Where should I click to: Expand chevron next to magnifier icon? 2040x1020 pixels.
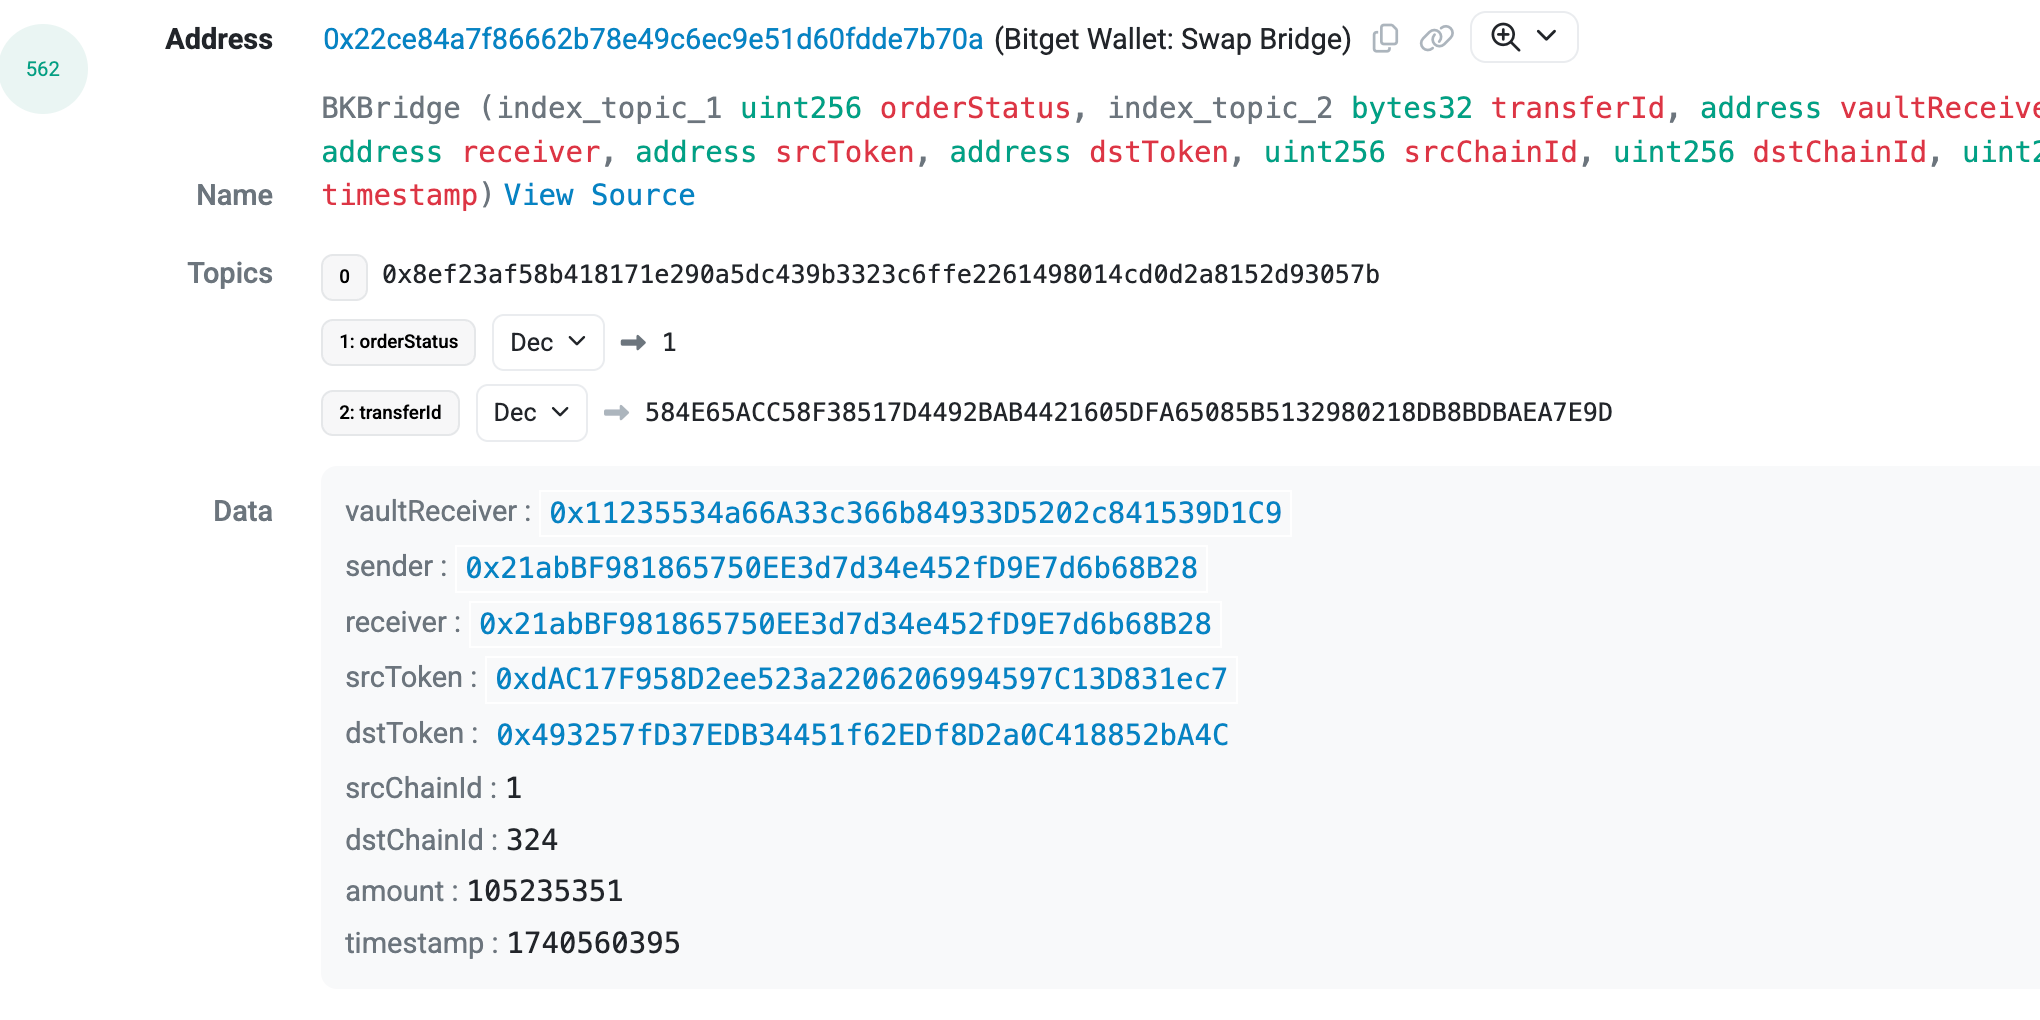[1547, 37]
